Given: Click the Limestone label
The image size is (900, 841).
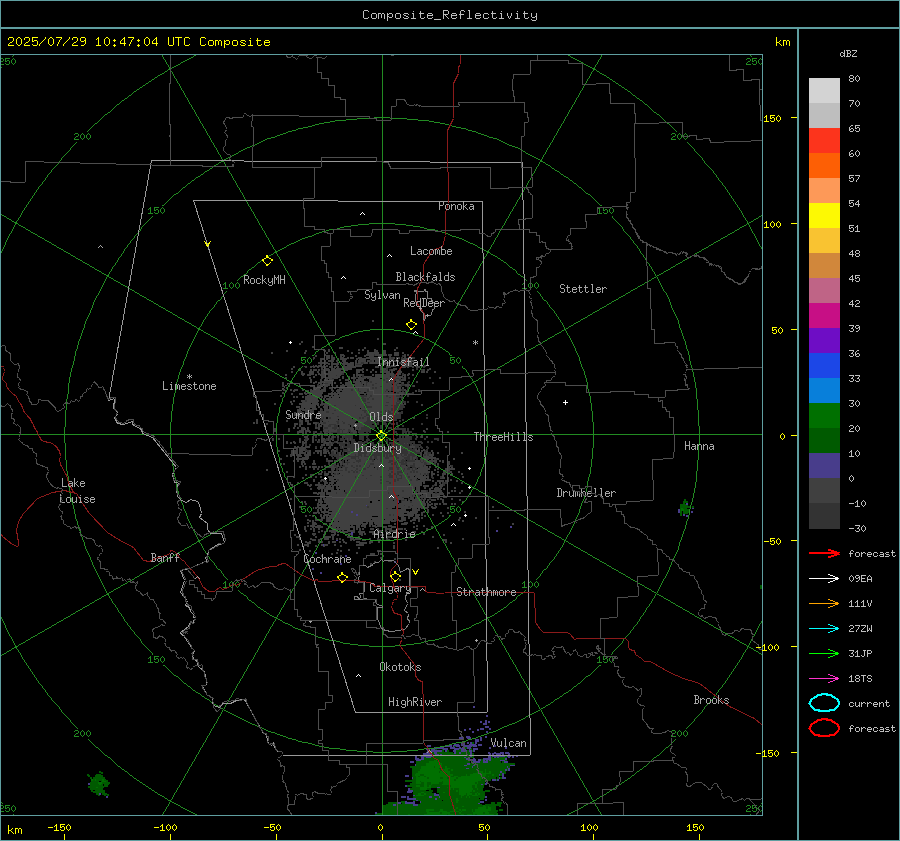Looking at the screenshot, I should [189, 386].
